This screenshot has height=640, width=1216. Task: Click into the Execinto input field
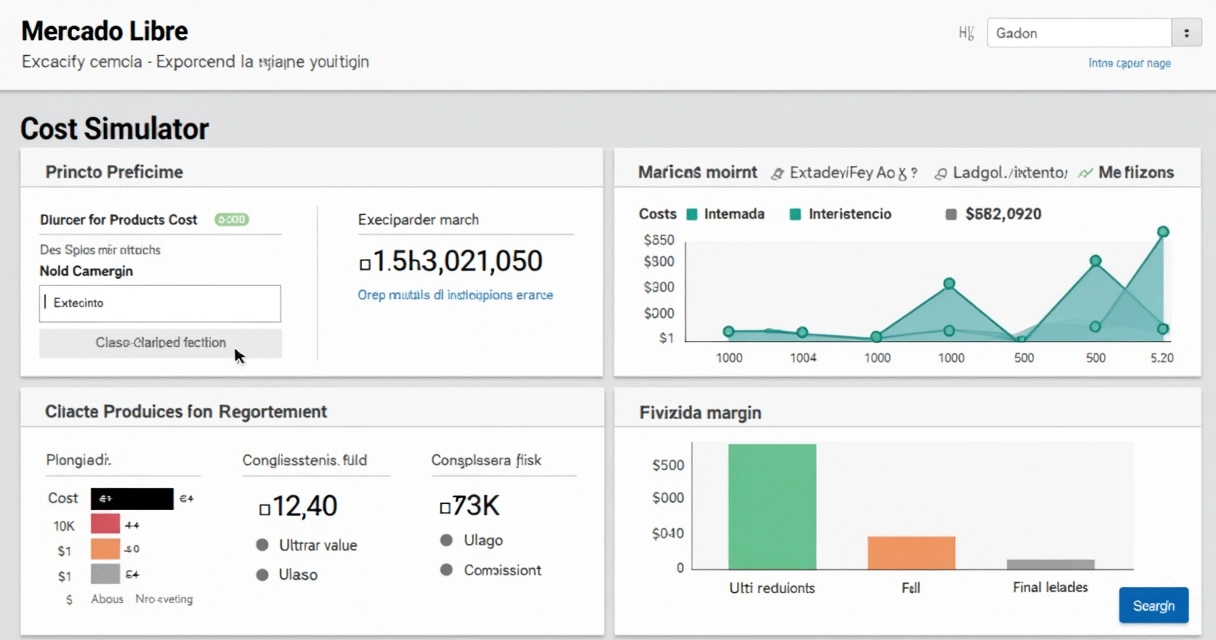(x=160, y=303)
